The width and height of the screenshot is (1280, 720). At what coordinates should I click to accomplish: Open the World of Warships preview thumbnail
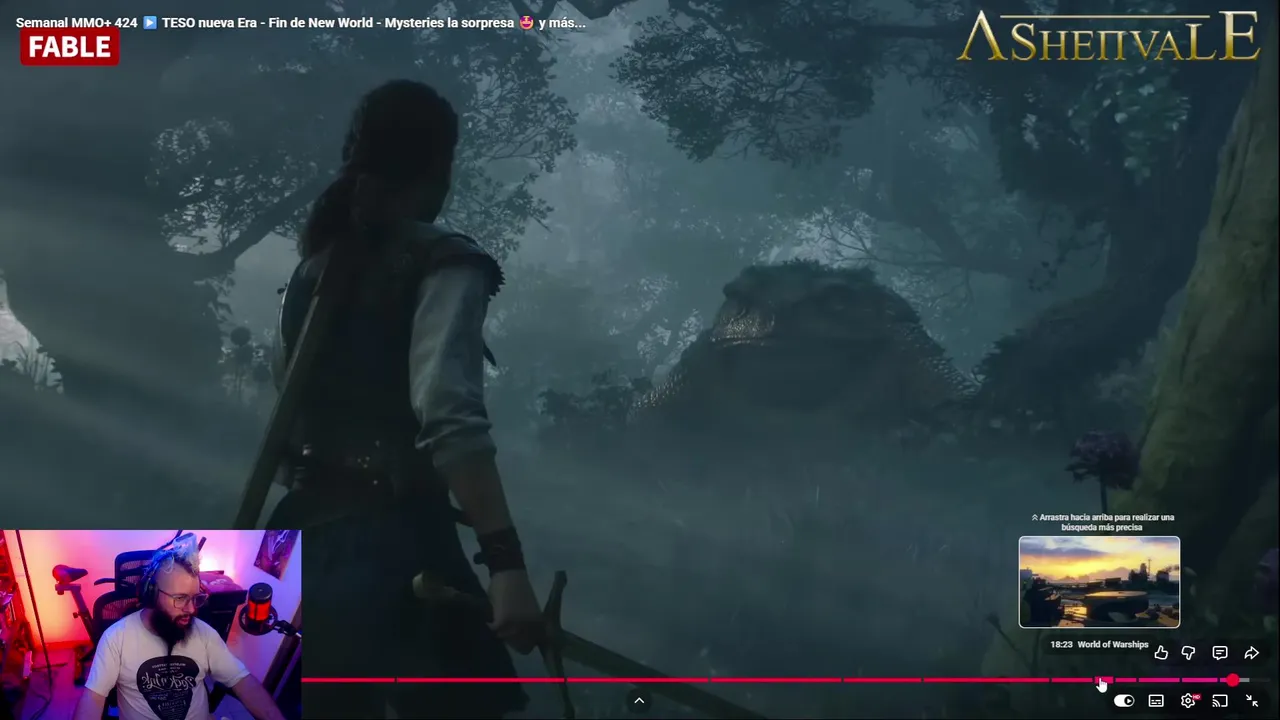pos(1099,582)
